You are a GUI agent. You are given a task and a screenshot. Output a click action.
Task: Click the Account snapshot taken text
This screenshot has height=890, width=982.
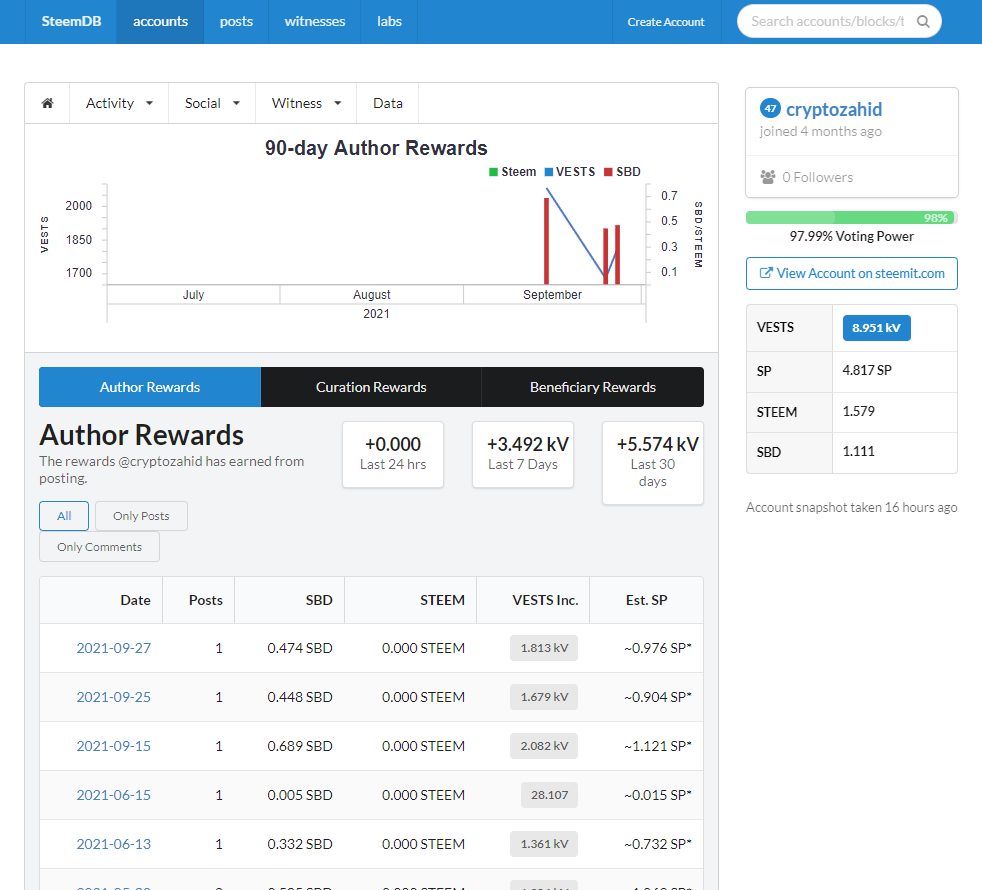pyautogui.click(x=852, y=507)
